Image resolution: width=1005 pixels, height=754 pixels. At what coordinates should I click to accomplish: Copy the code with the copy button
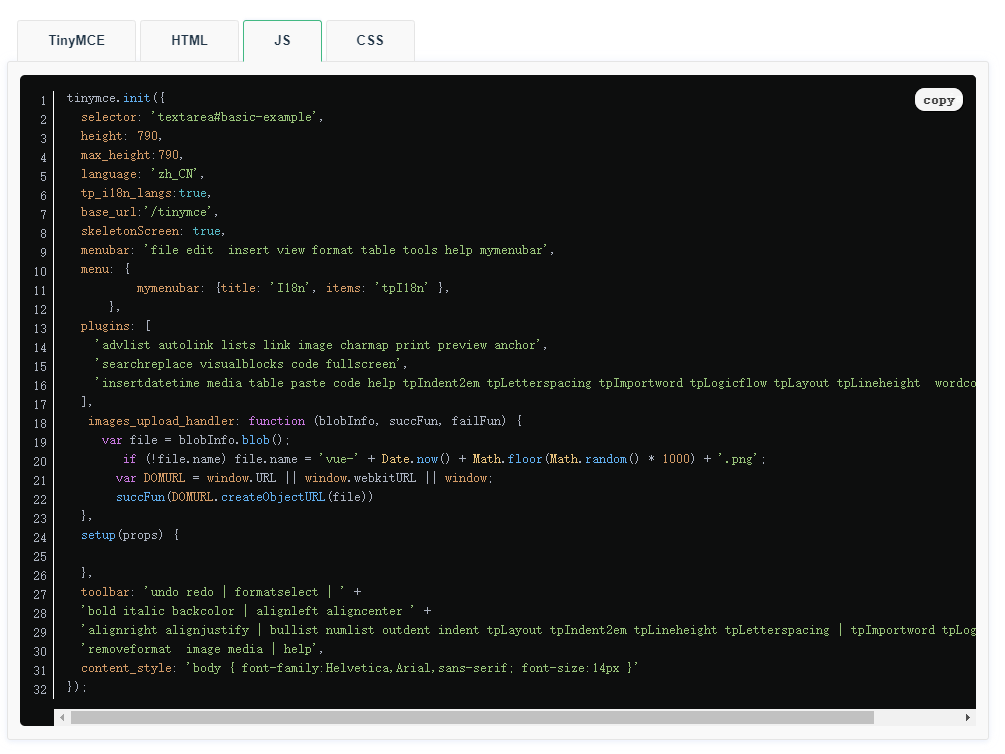pyautogui.click(x=938, y=100)
